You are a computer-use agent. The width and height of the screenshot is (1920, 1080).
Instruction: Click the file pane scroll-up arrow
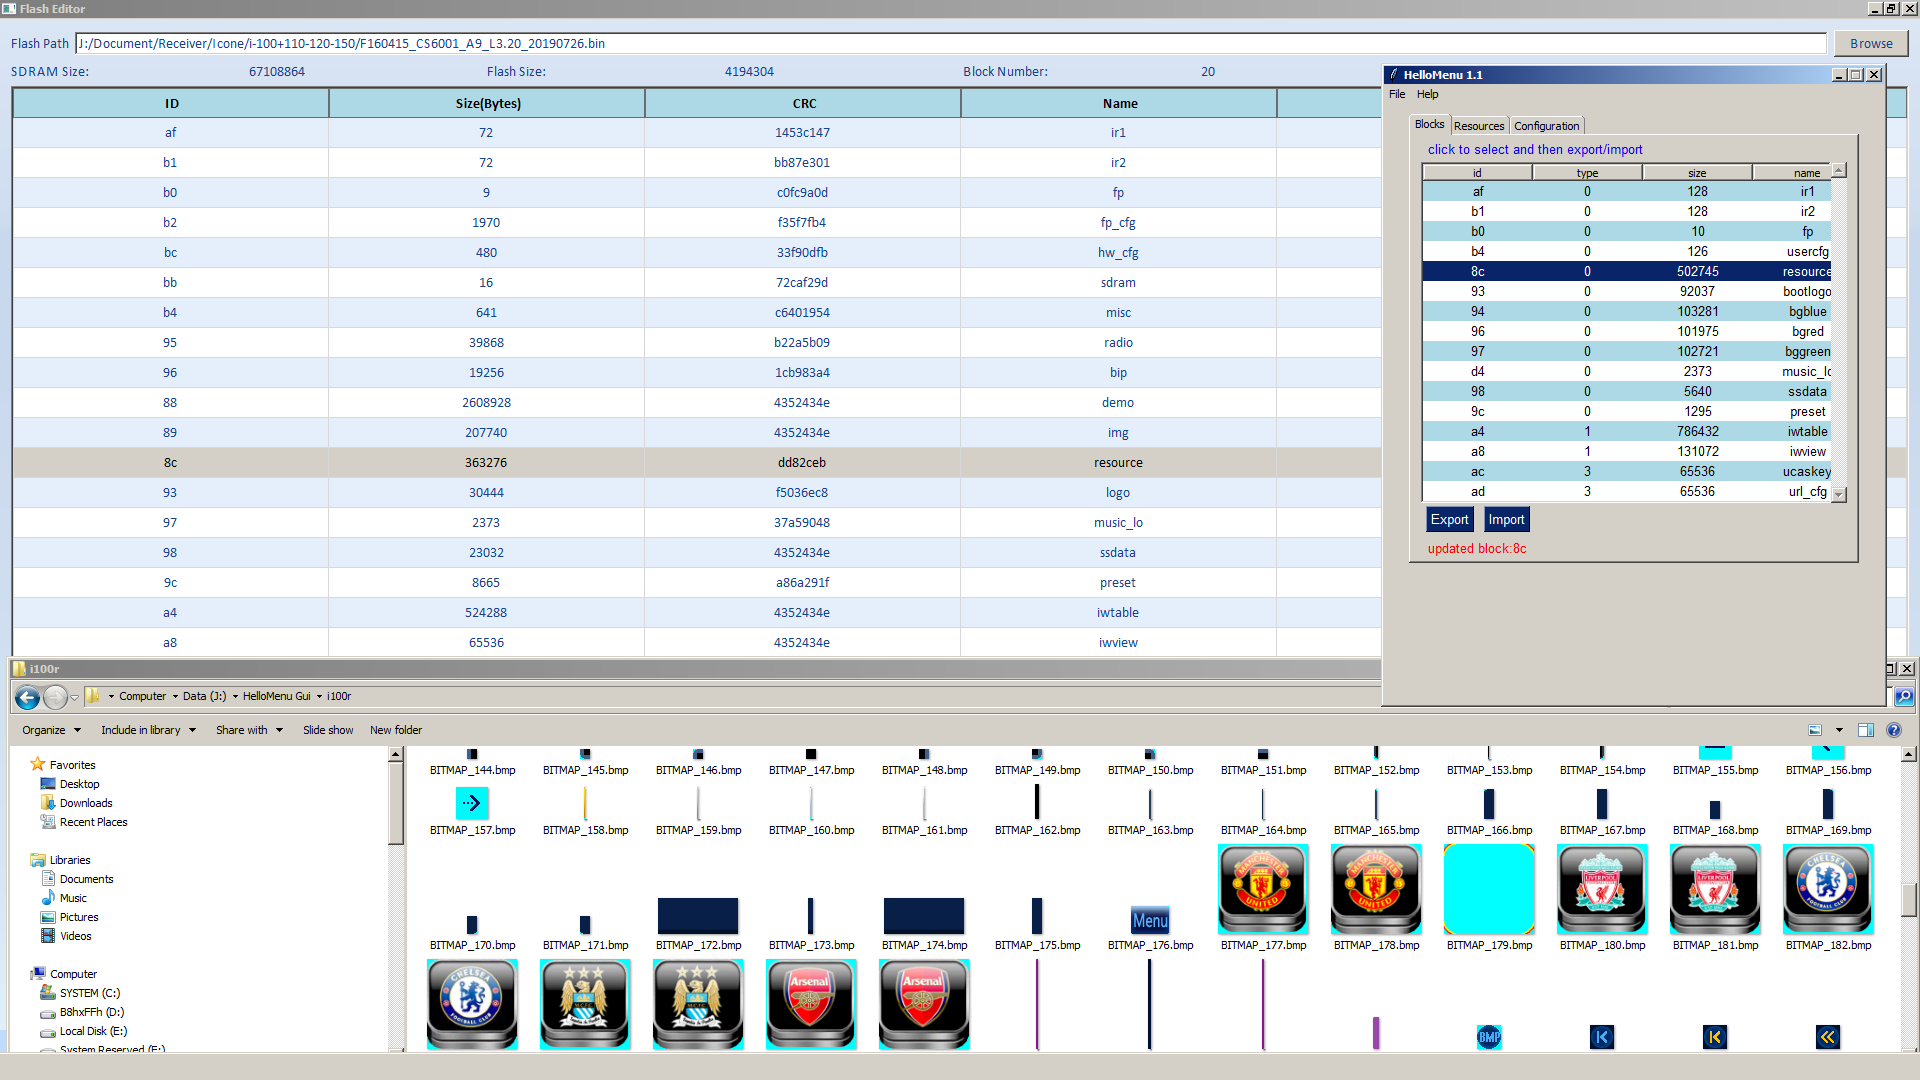pos(1909,754)
